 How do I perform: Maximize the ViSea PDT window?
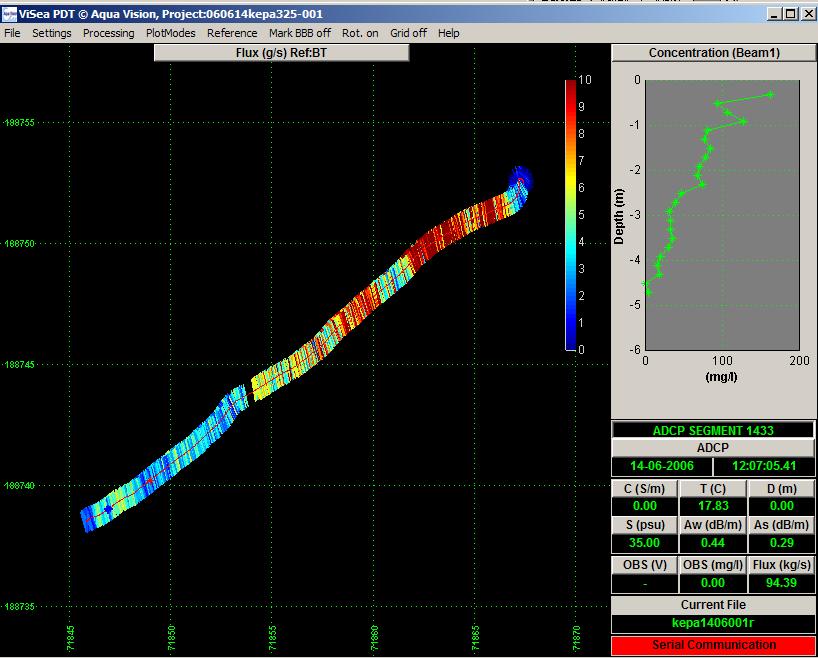[791, 14]
